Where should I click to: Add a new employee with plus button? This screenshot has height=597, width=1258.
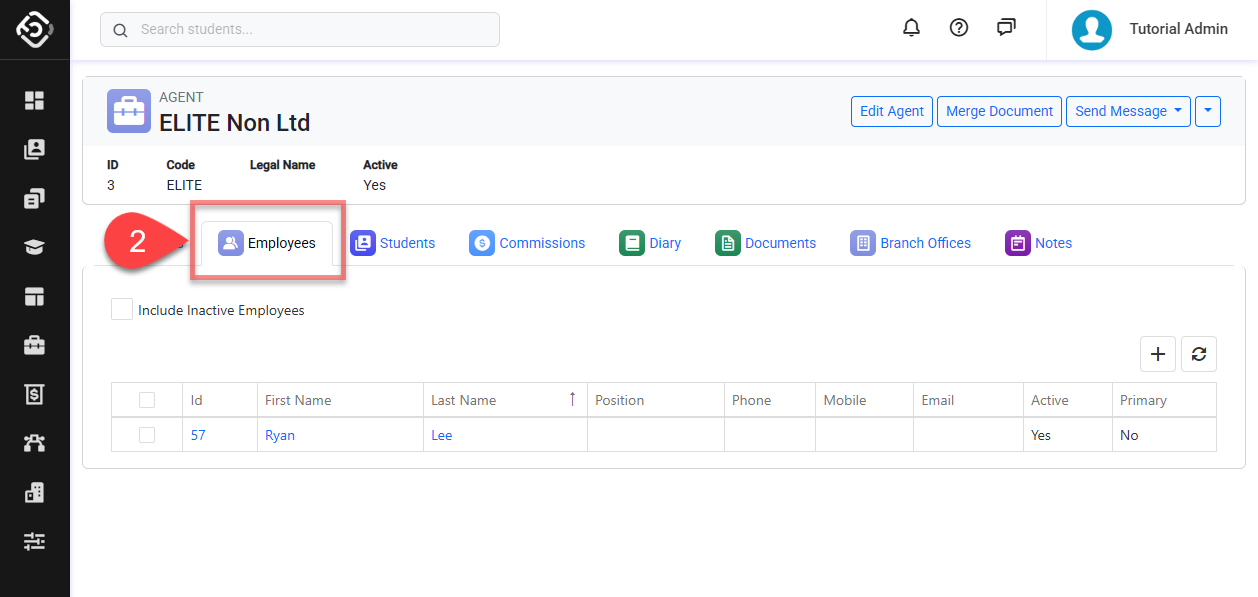tap(1158, 354)
